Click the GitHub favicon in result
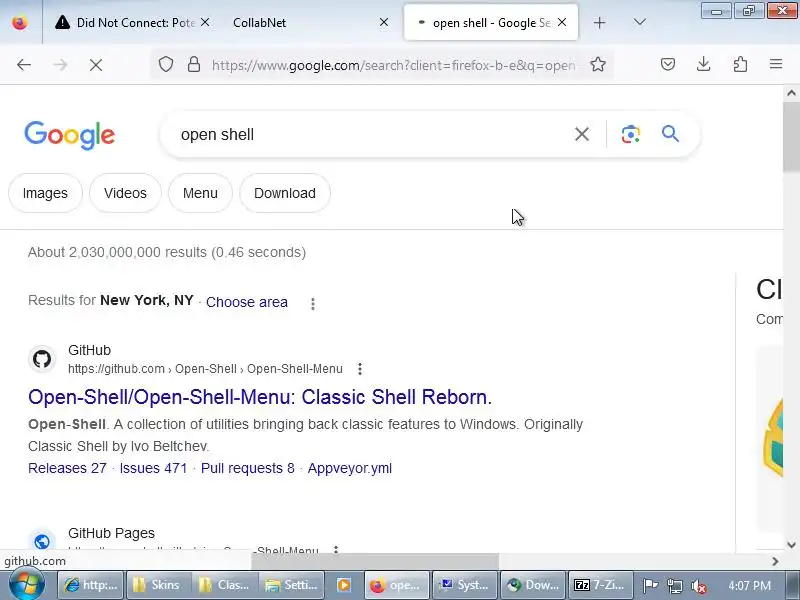The image size is (800, 600). tap(42, 359)
